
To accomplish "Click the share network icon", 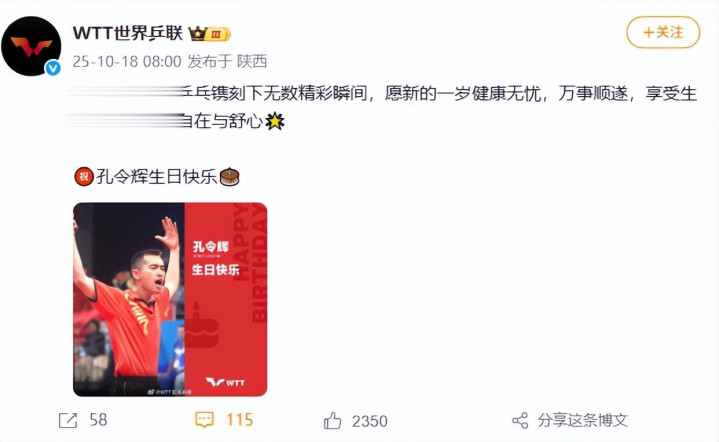I will [520, 420].
